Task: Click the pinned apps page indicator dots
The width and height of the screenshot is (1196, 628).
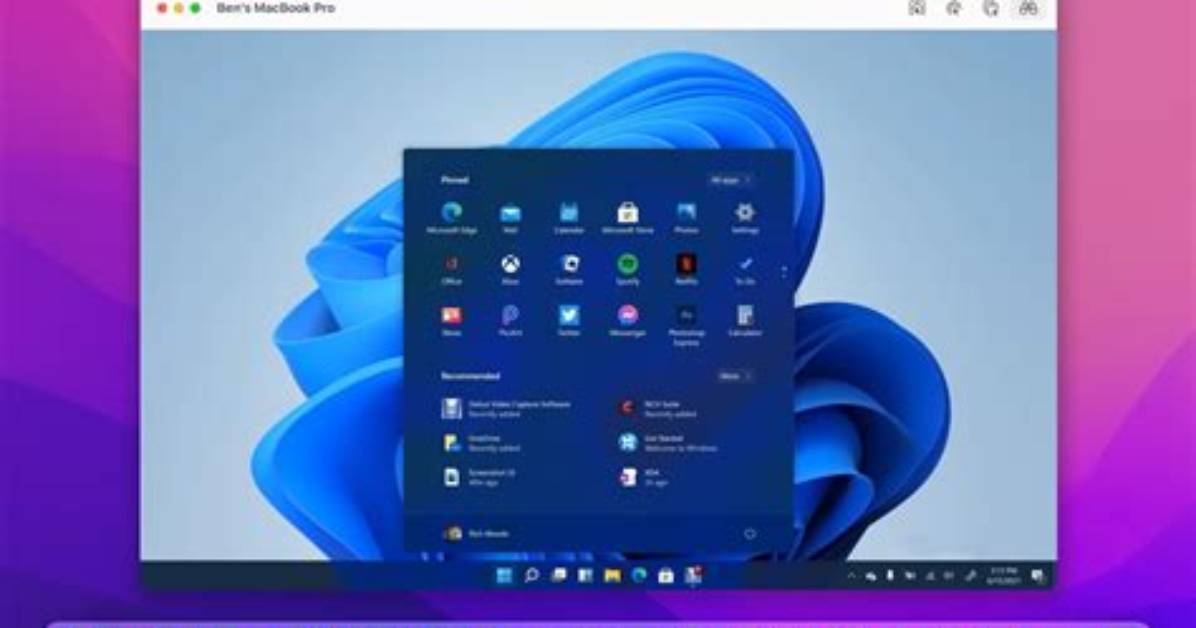Action: (783, 272)
